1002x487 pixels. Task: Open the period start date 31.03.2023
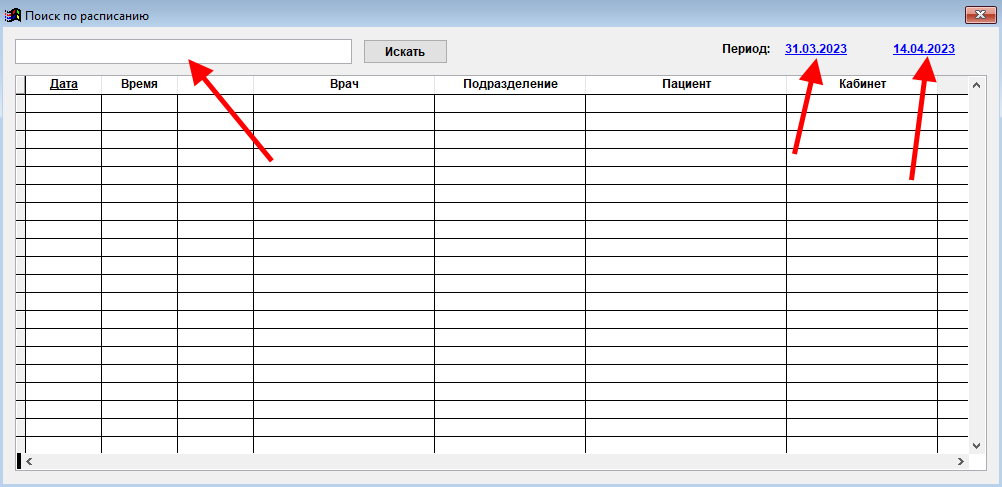pos(816,48)
